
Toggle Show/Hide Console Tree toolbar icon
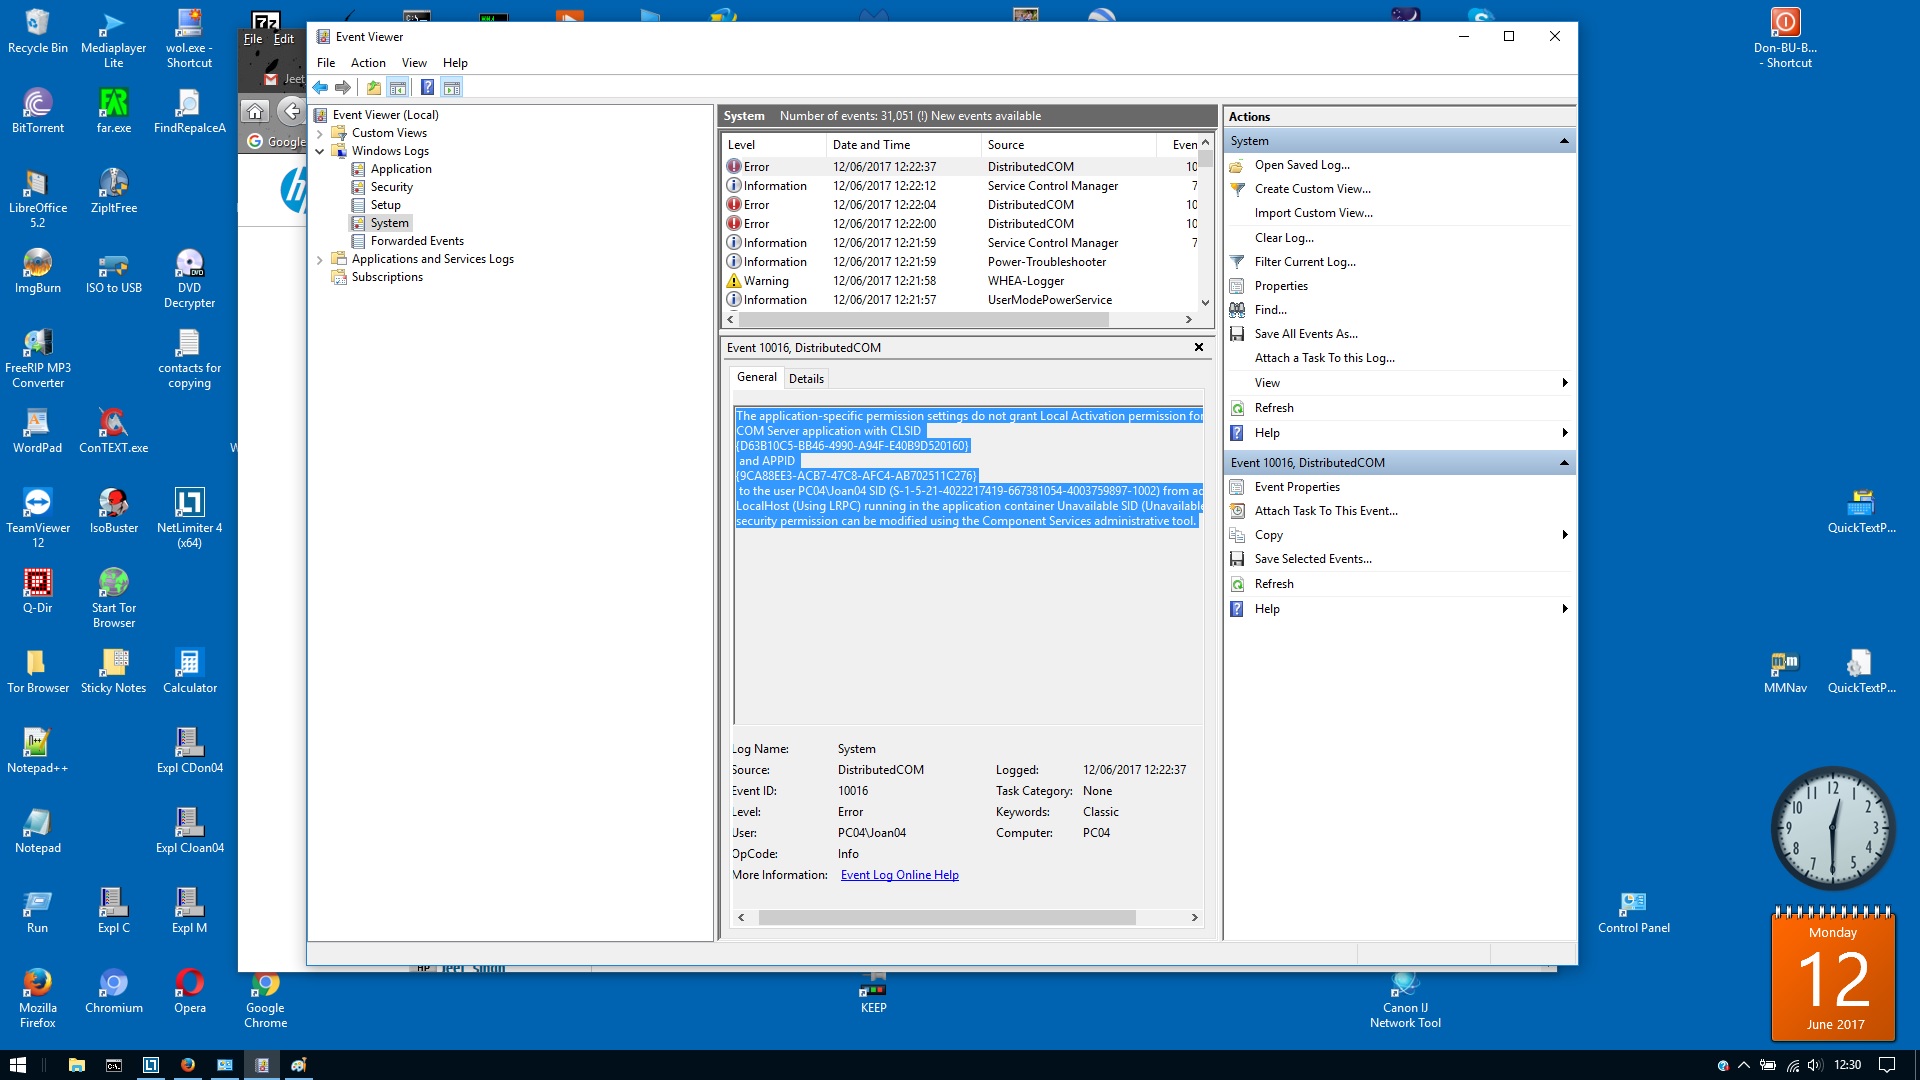tap(398, 88)
